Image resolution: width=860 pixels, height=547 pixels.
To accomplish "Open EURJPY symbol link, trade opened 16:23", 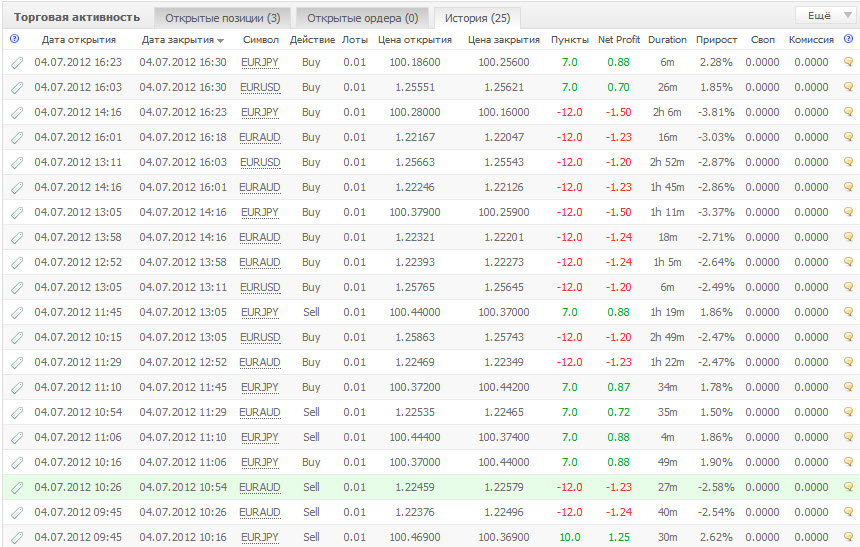I will pyautogui.click(x=260, y=63).
